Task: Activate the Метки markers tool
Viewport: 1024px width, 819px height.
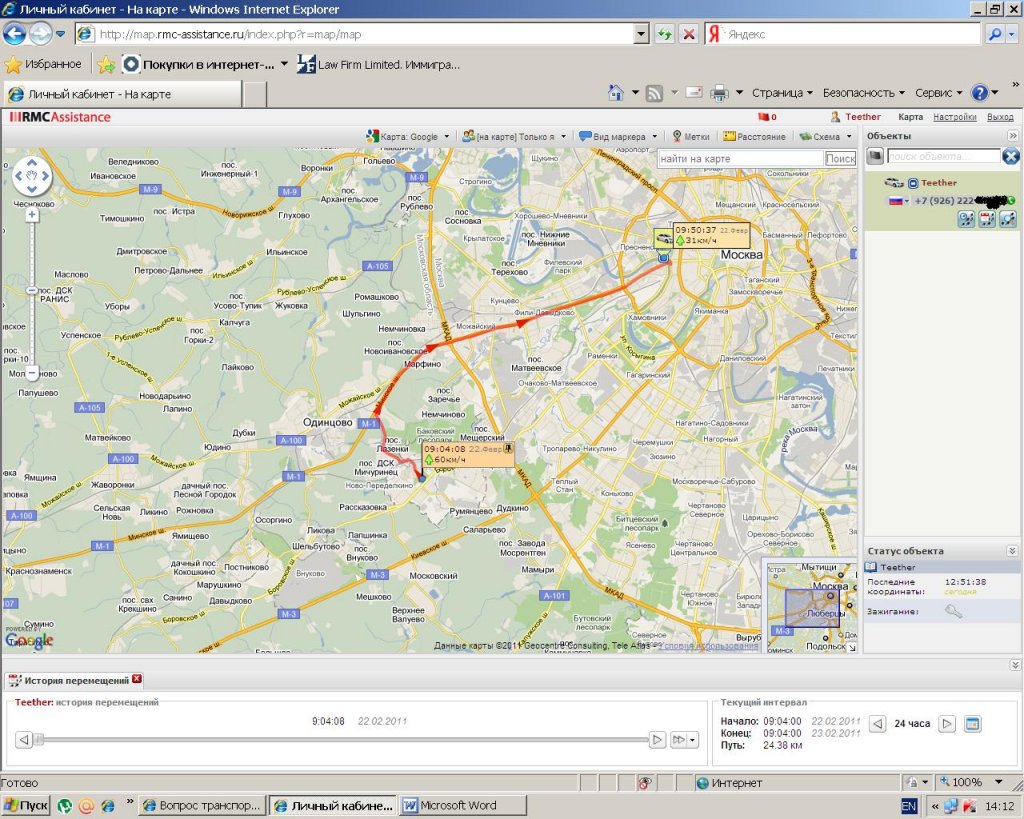Action: click(691, 136)
